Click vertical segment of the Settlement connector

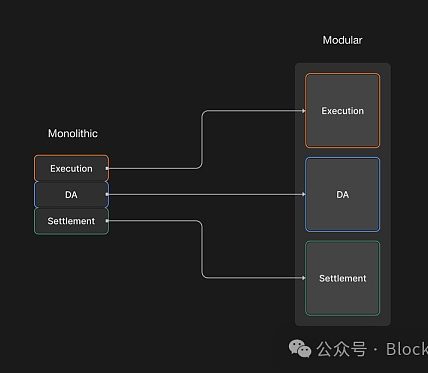pyautogui.click(x=202, y=249)
